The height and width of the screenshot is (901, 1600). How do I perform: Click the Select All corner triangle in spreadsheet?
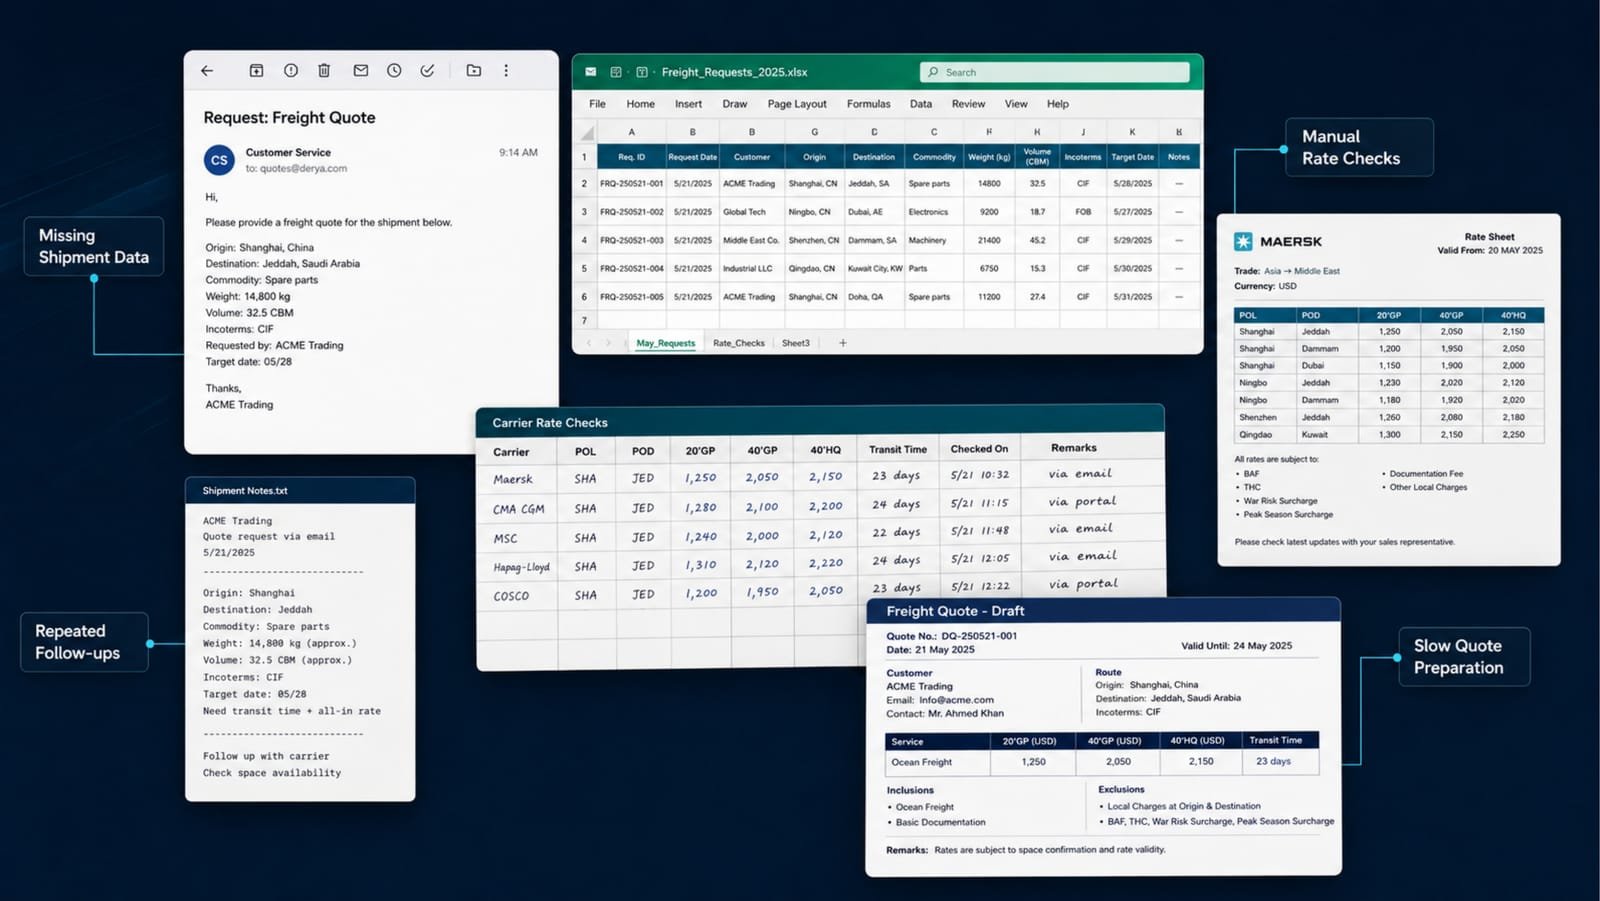click(587, 133)
